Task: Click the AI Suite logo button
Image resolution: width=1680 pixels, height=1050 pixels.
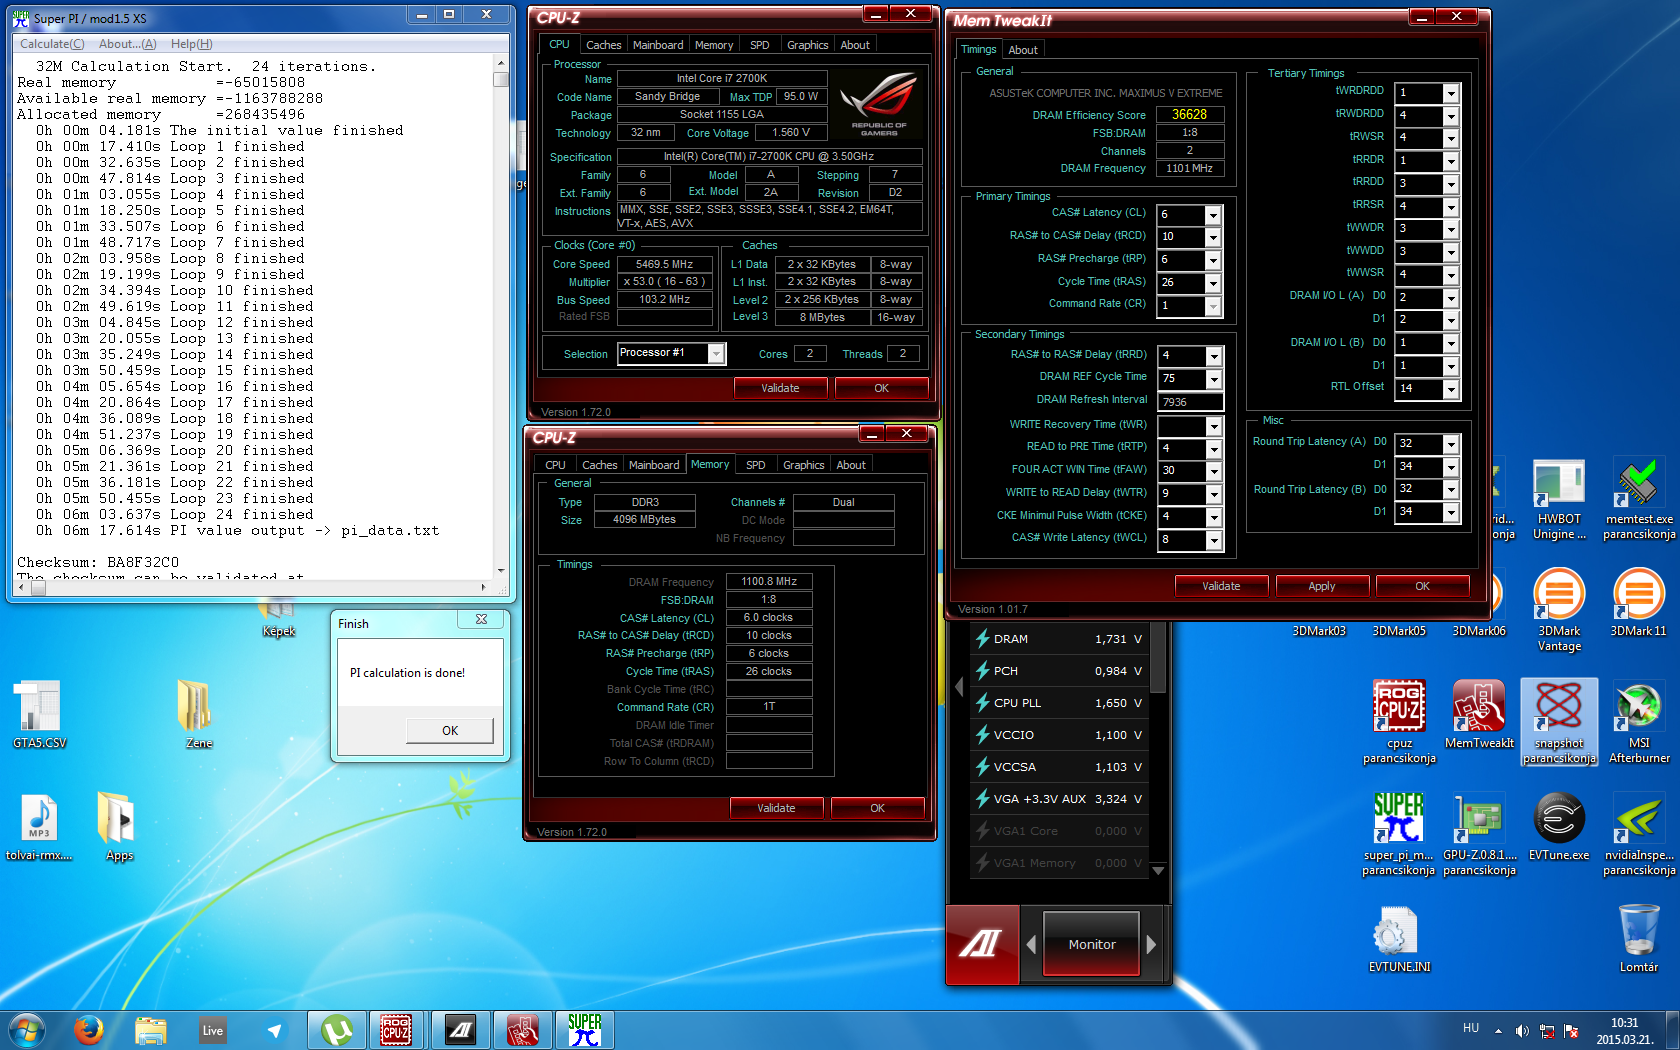Action: [982, 943]
